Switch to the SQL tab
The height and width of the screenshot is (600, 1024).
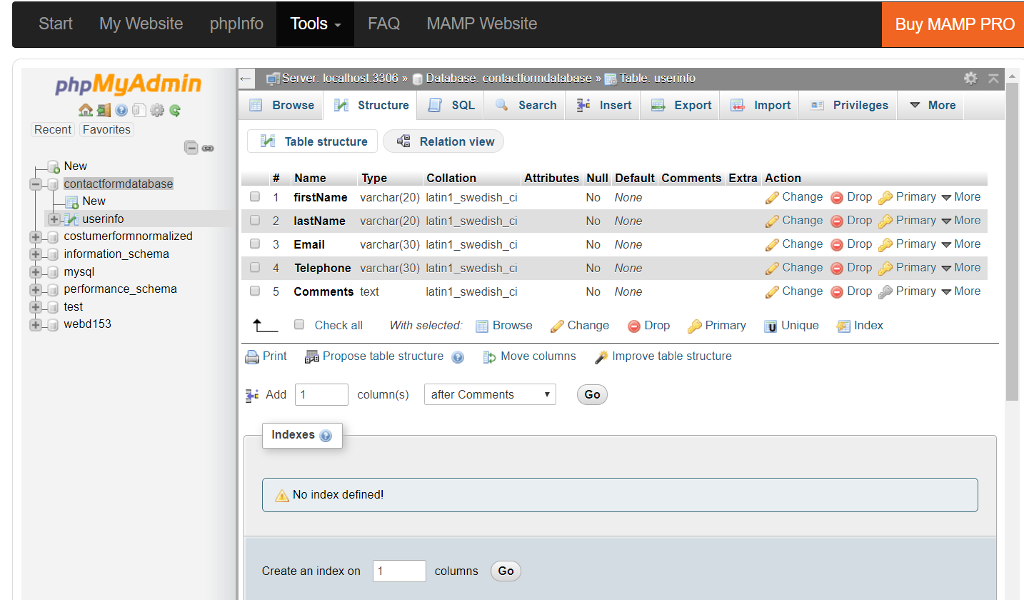451,105
